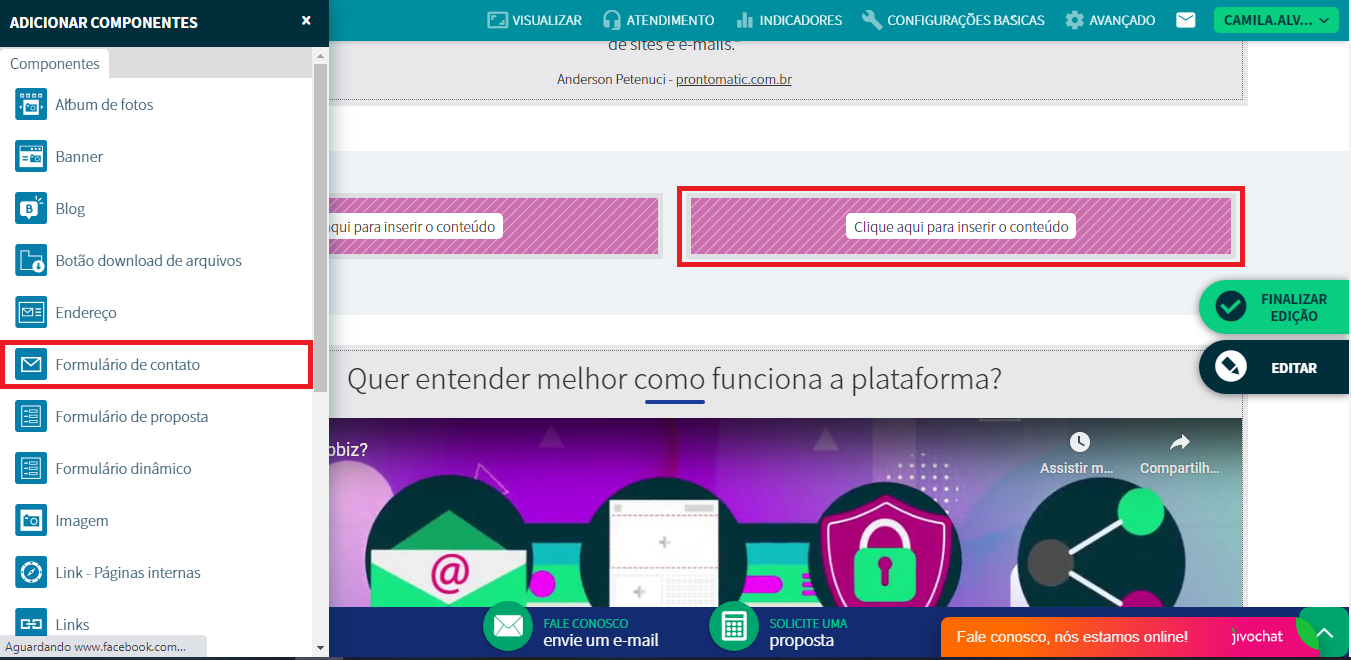The width and height of the screenshot is (1351, 660).
Task: Open the mail envelope icon in top bar
Action: coord(1185,20)
